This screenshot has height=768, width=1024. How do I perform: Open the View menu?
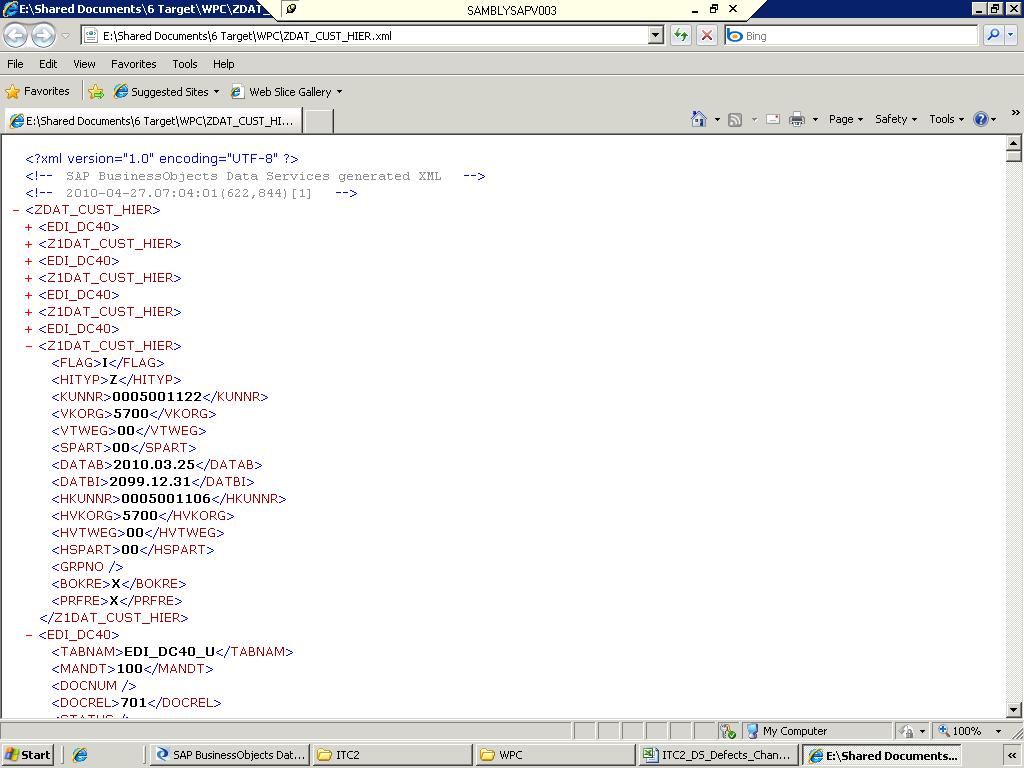[x=84, y=64]
